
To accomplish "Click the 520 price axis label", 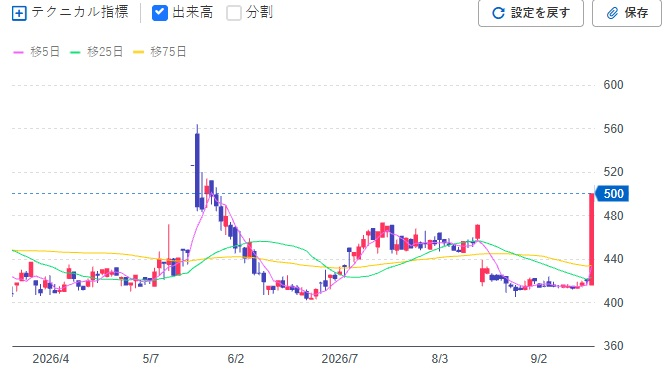I will pos(613,172).
